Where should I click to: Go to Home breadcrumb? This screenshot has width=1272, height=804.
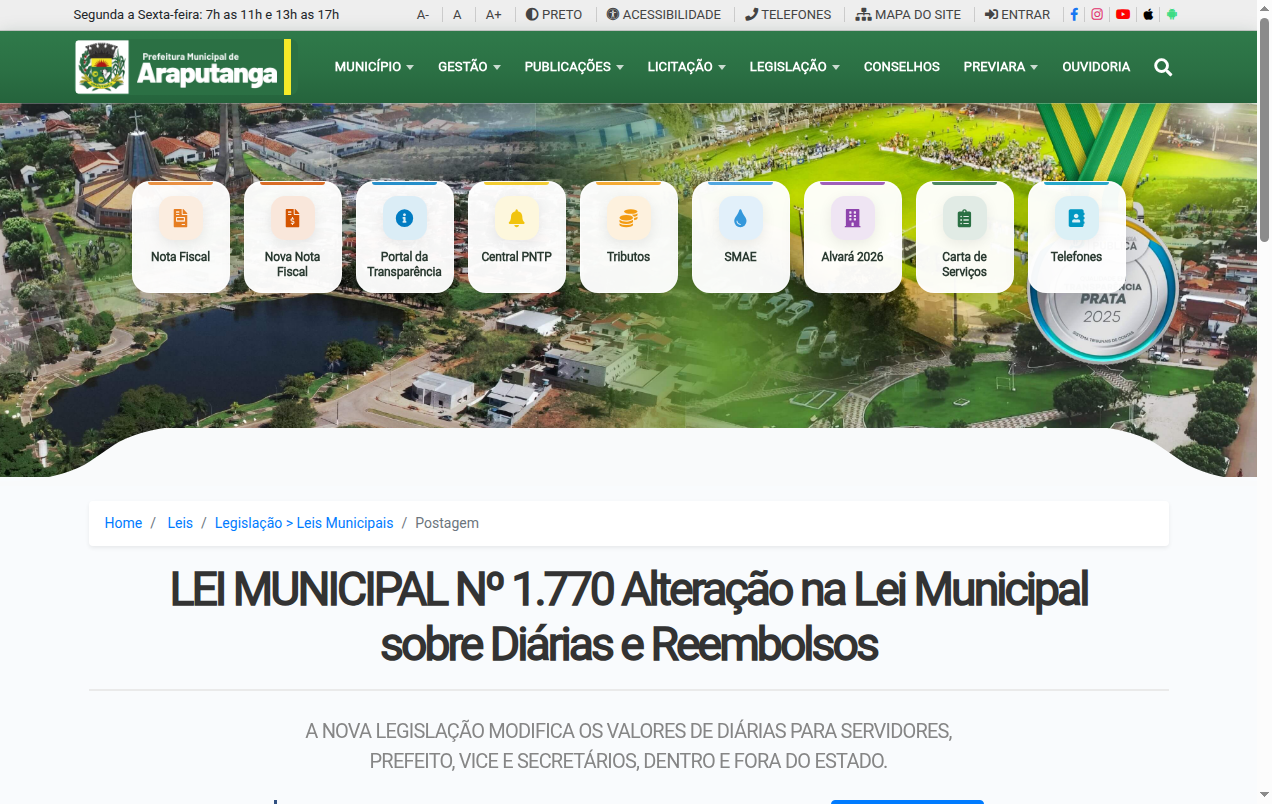(123, 523)
